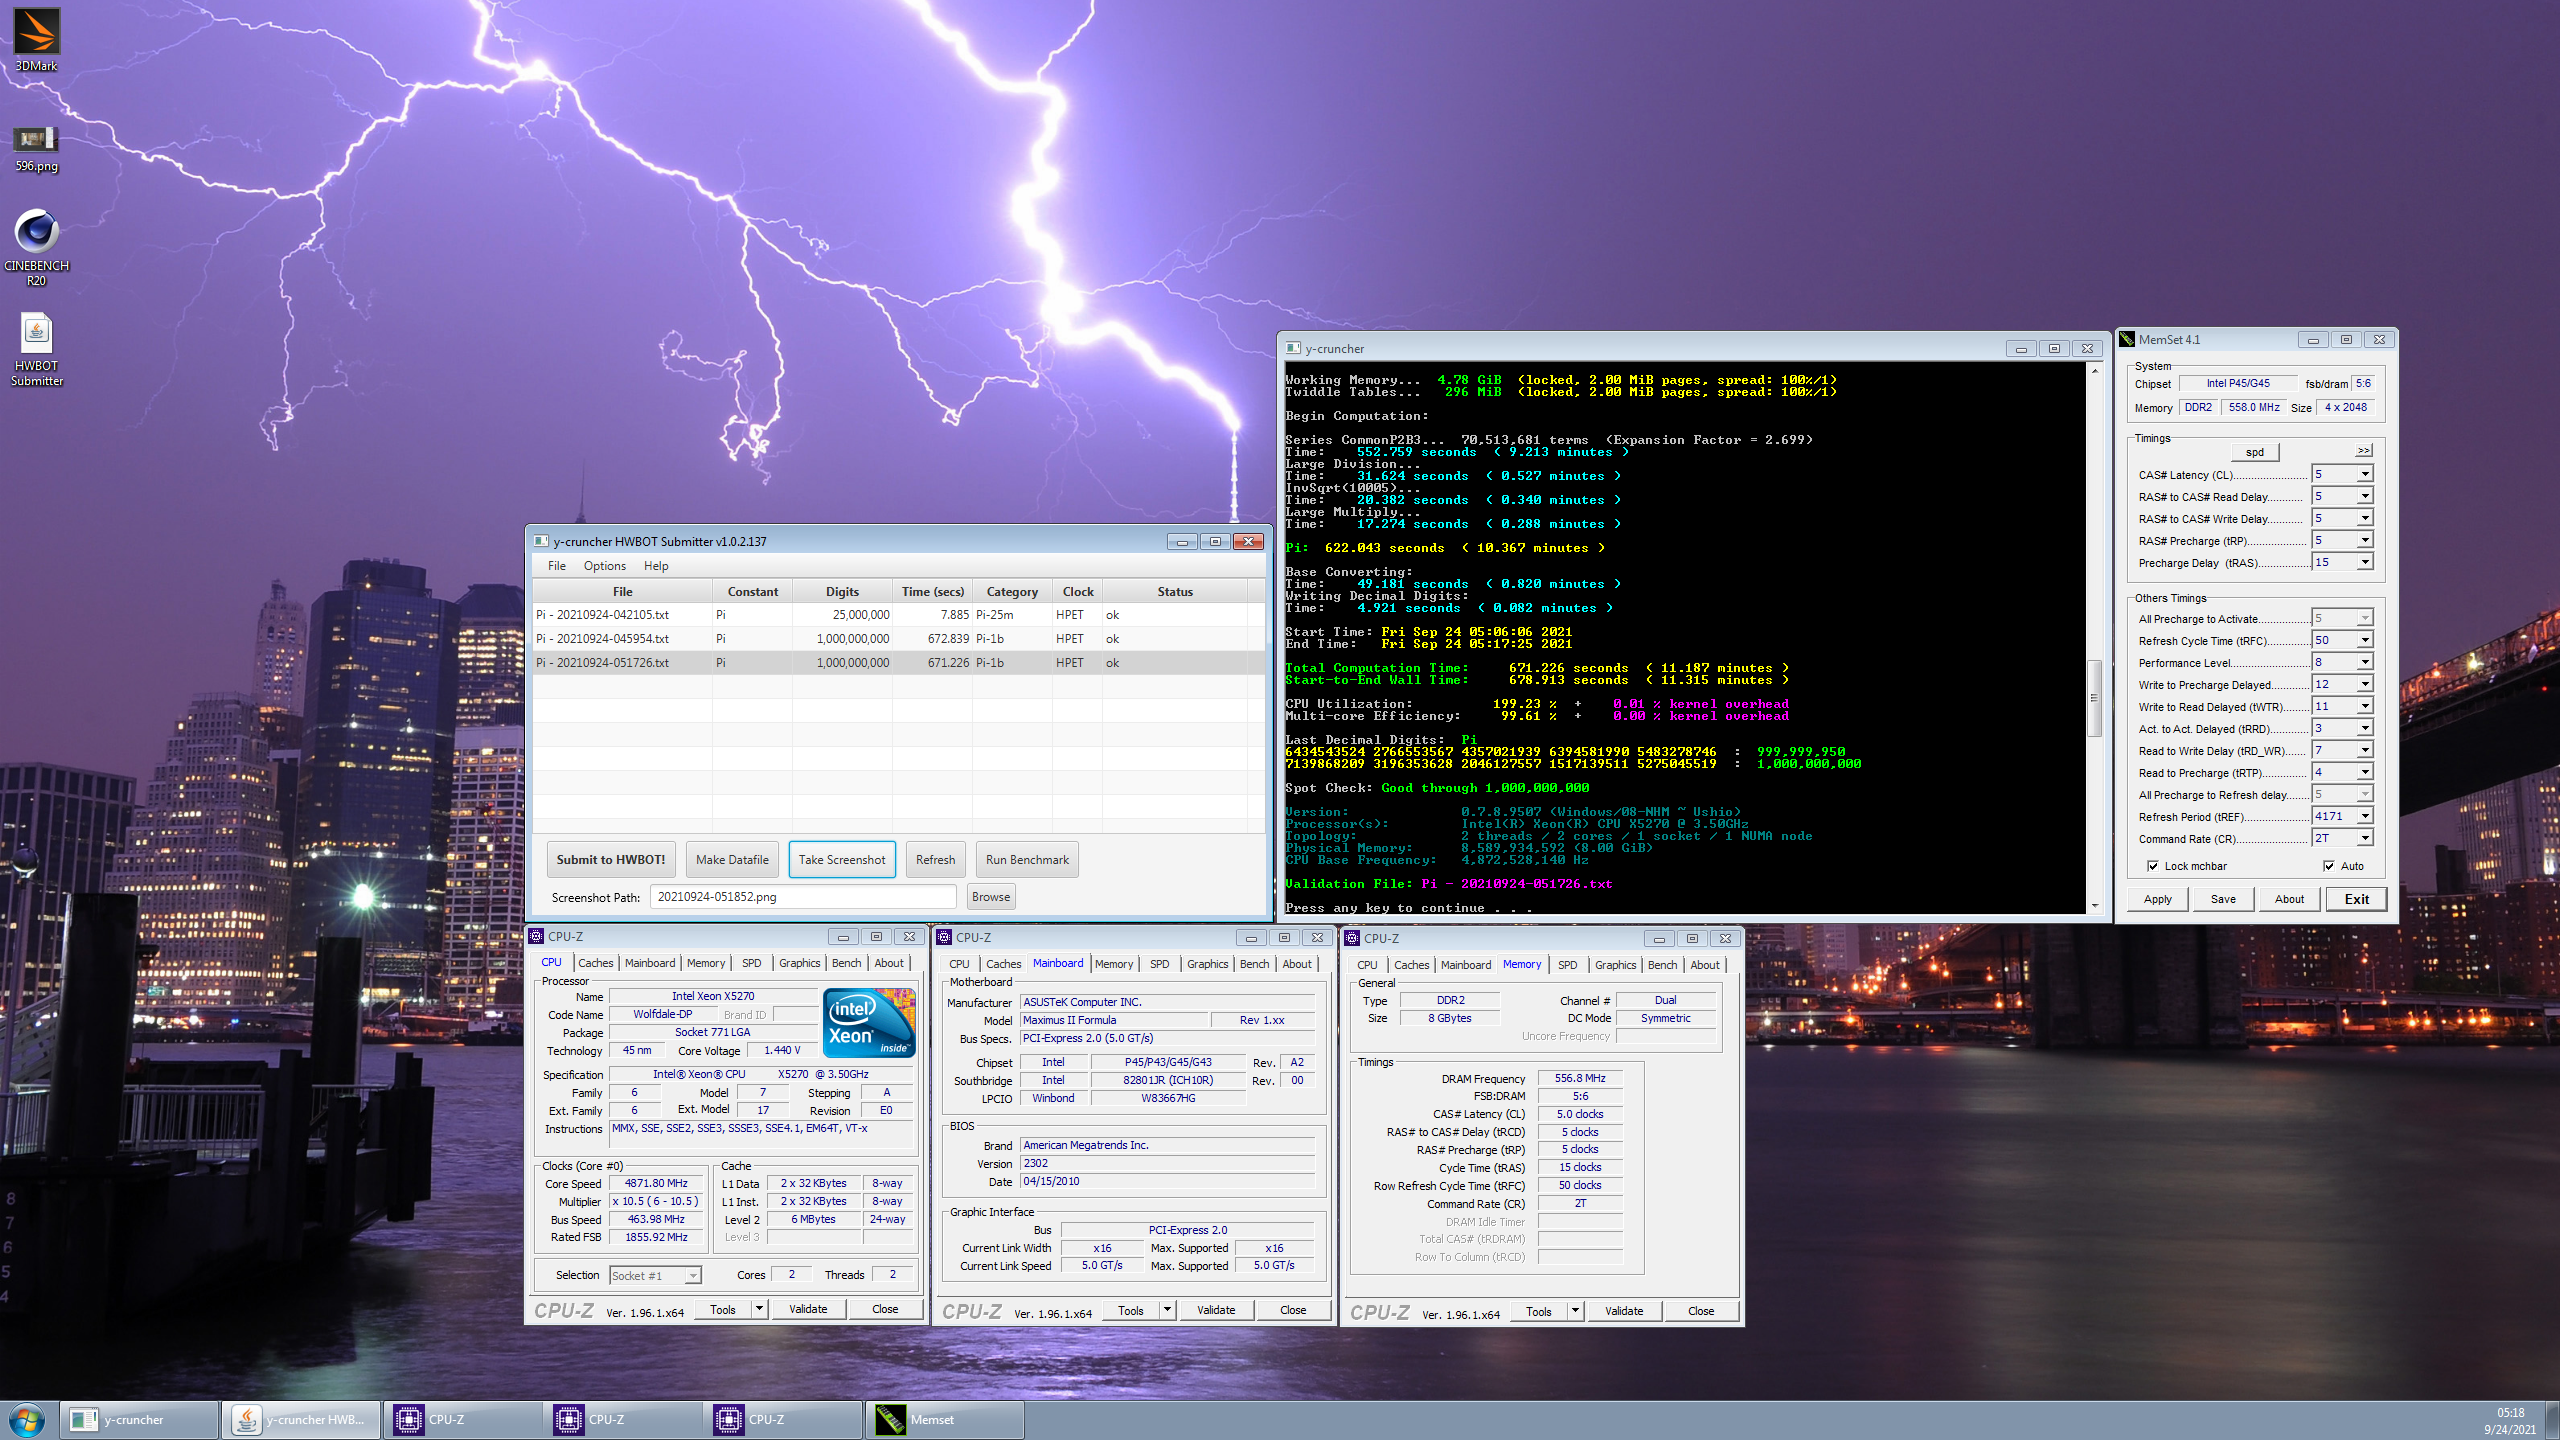The image size is (2560, 1440).
Task: Select the HWBOT Submitter desktop icon
Action: (x=36, y=348)
